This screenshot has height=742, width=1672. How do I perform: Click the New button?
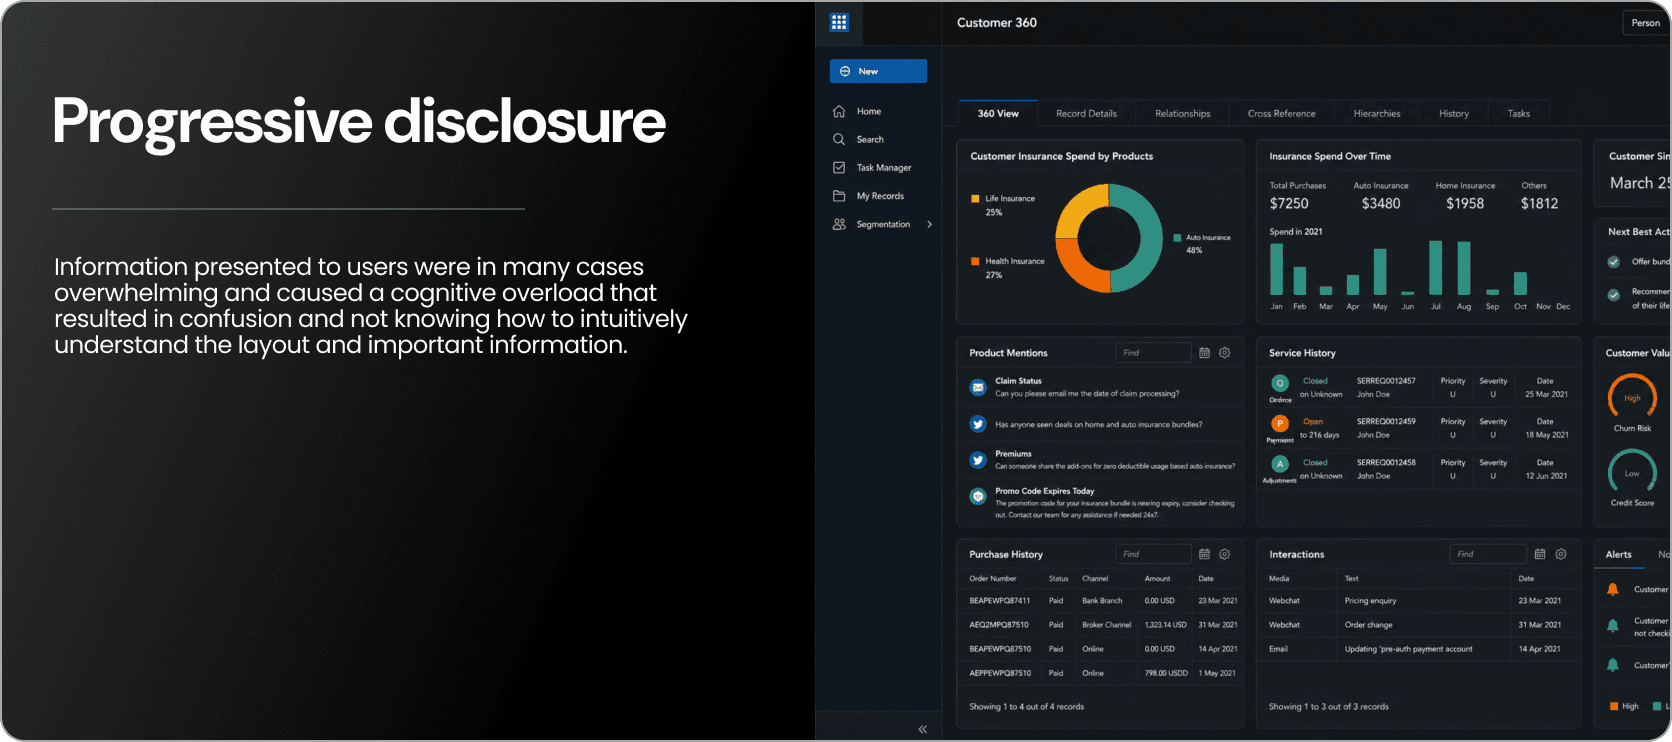[878, 71]
